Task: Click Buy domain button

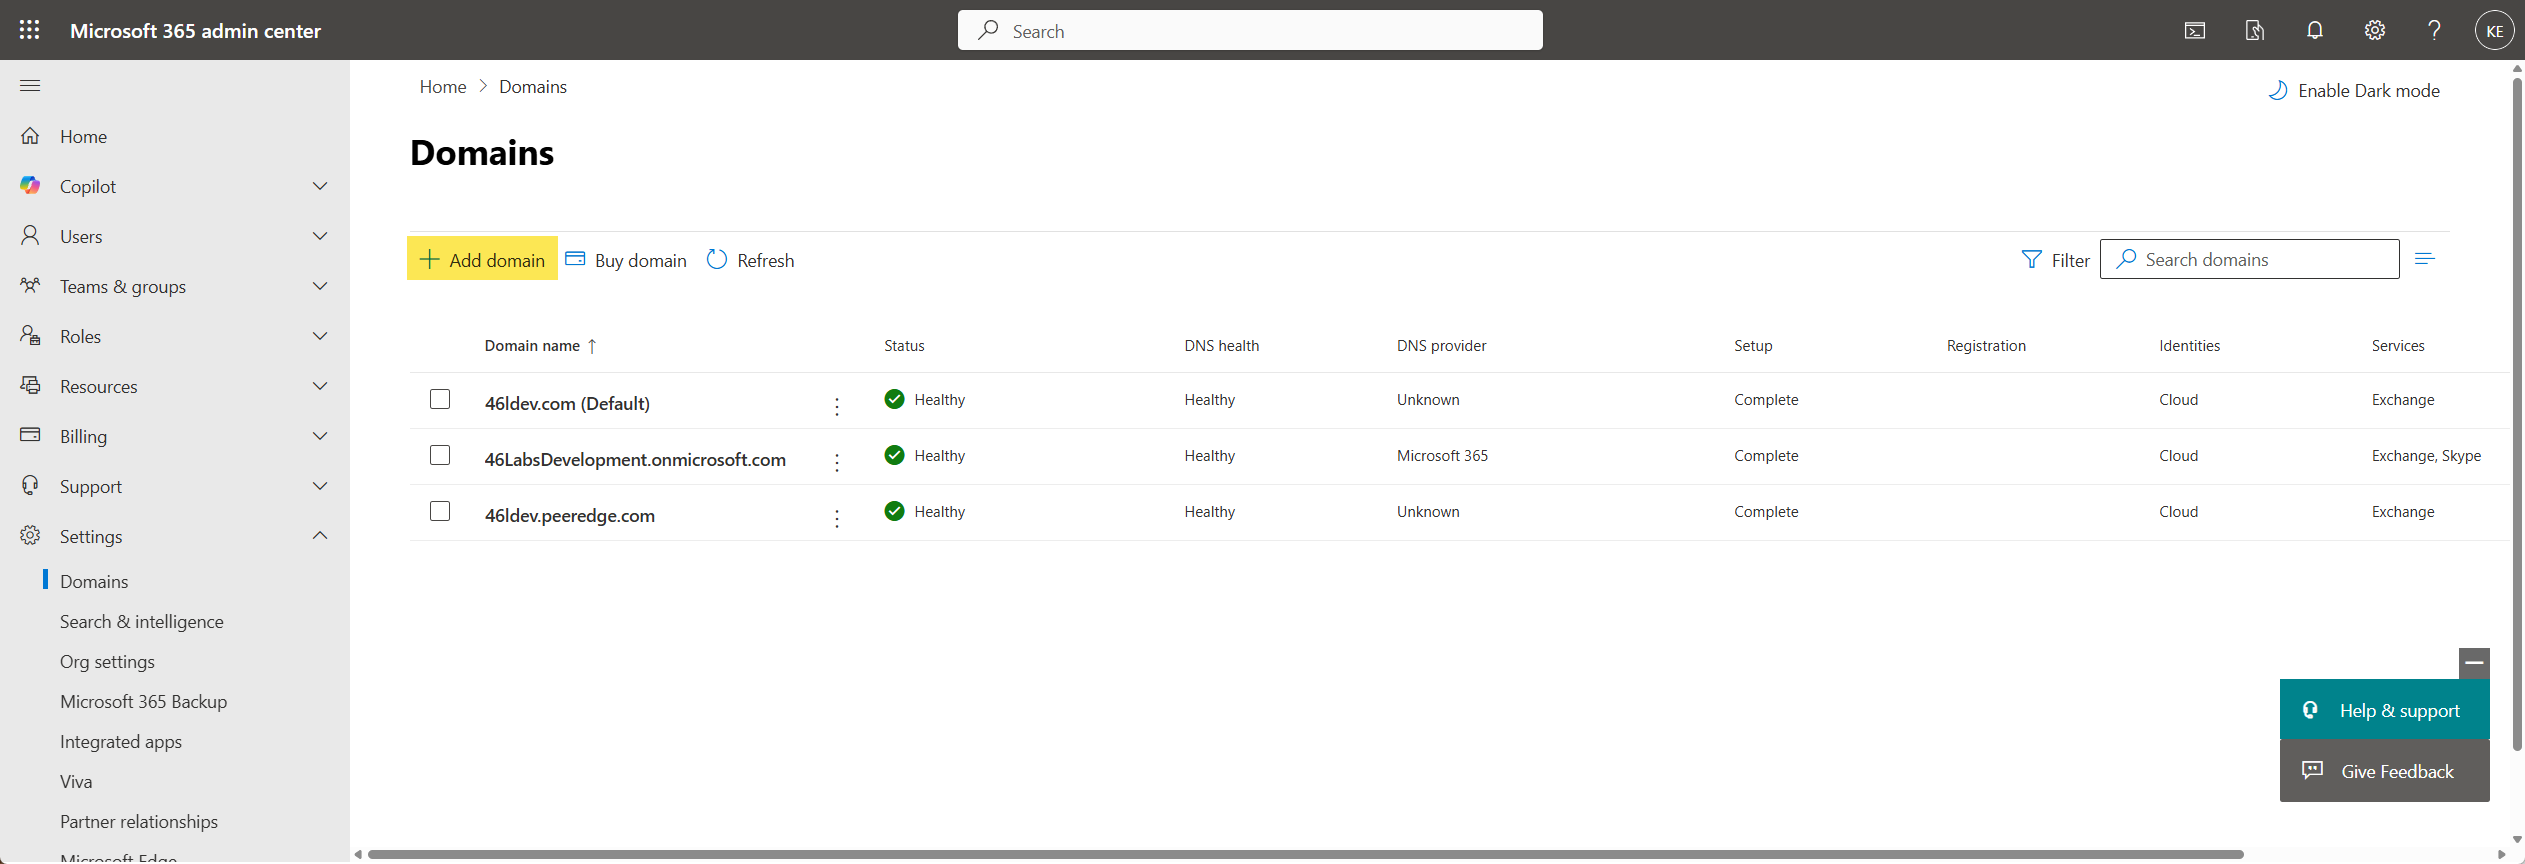Action: pos(626,260)
